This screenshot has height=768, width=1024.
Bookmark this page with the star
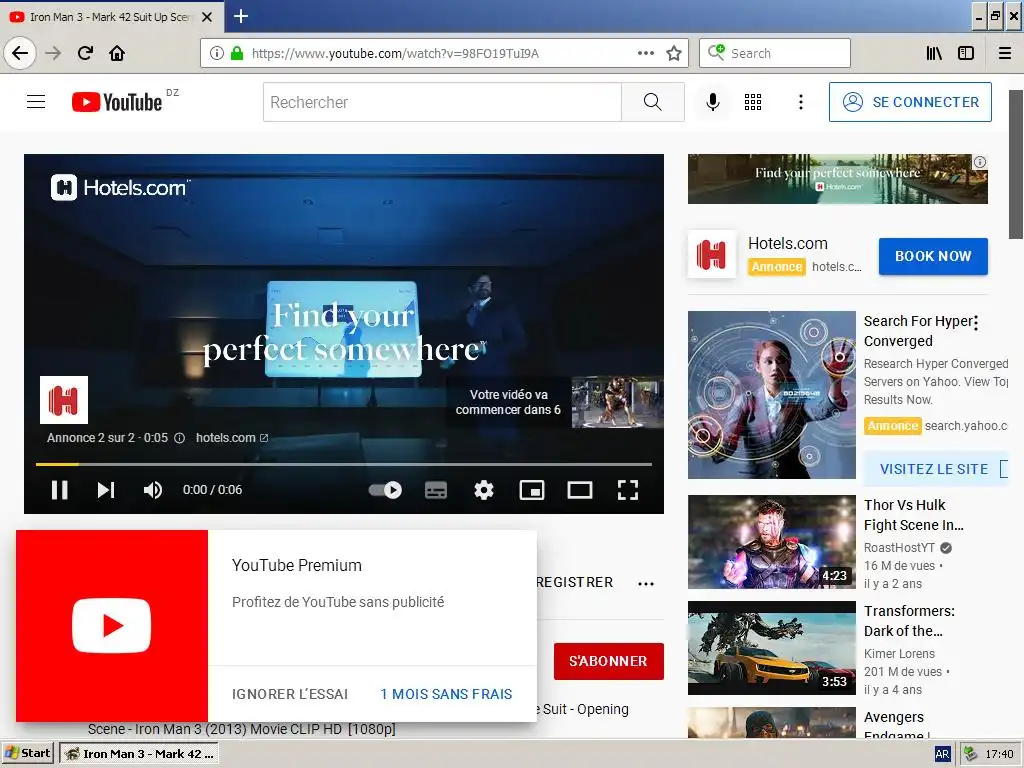coord(674,53)
